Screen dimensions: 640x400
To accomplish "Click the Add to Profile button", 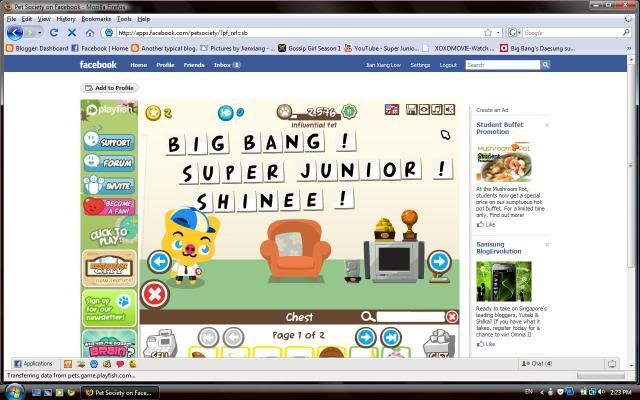I will [109, 88].
